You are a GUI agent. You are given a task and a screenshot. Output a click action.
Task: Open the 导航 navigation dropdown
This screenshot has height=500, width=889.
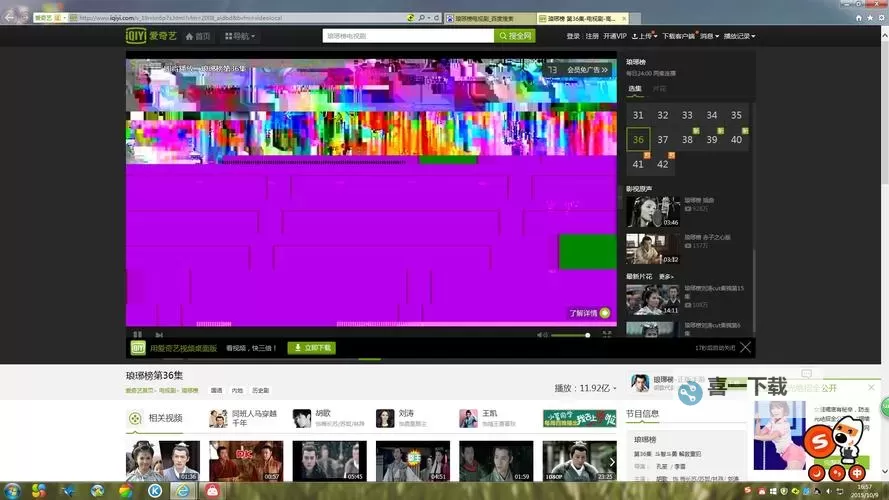(x=239, y=36)
